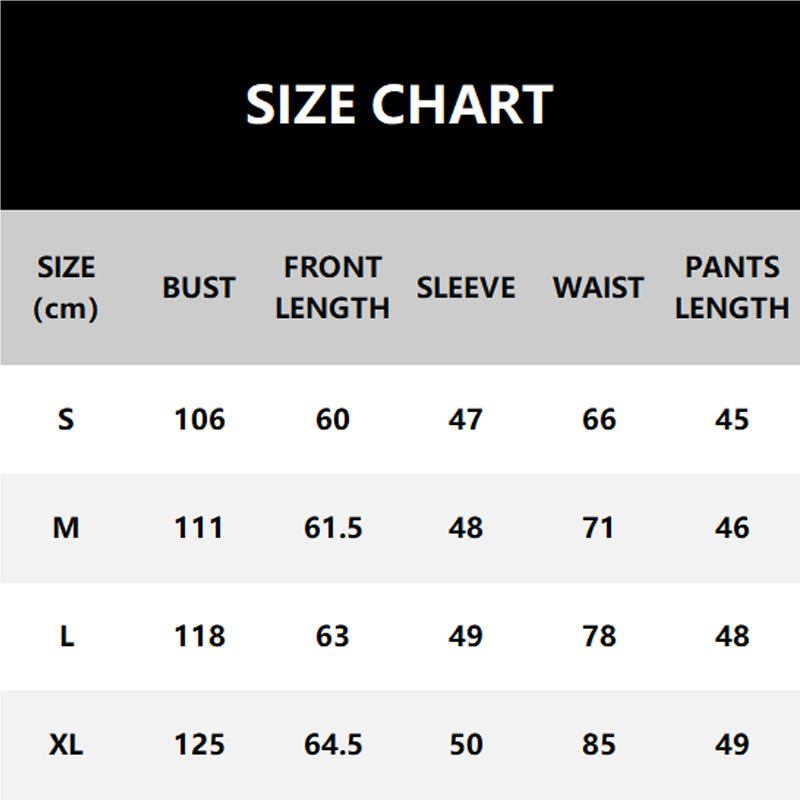Click the sleeve value 47

pyautogui.click(x=466, y=419)
